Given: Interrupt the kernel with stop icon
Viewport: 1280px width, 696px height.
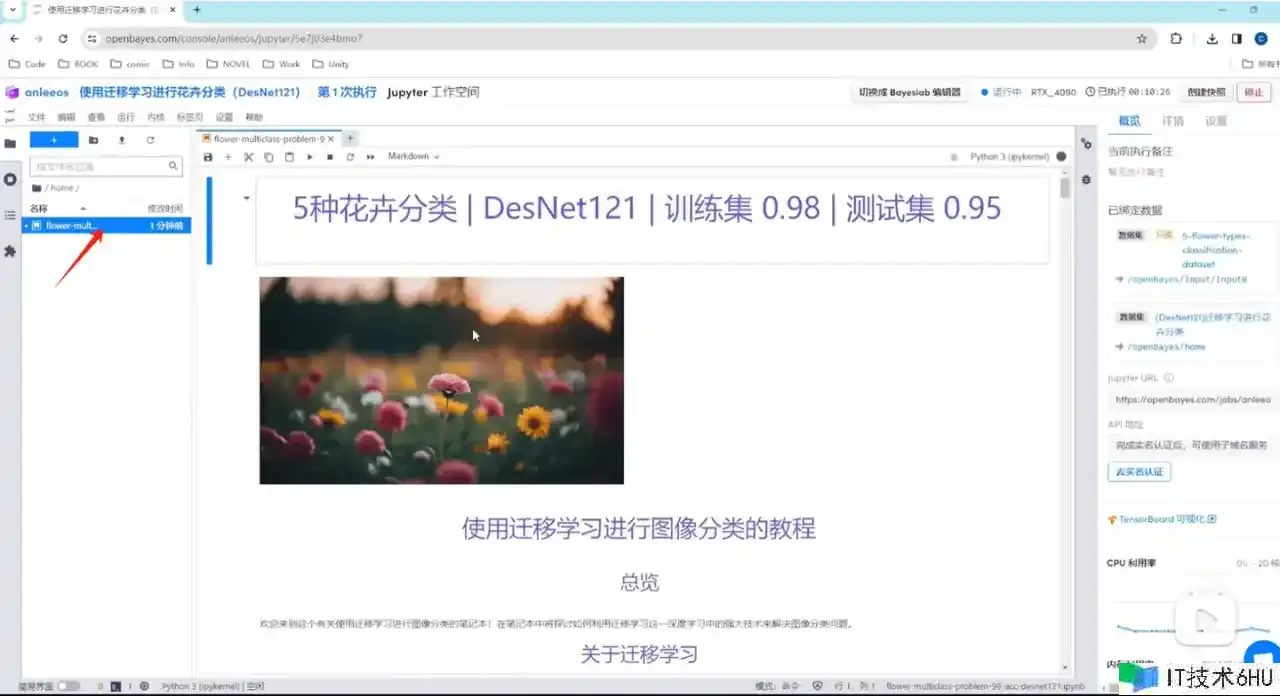Looking at the screenshot, I should pyautogui.click(x=330, y=157).
